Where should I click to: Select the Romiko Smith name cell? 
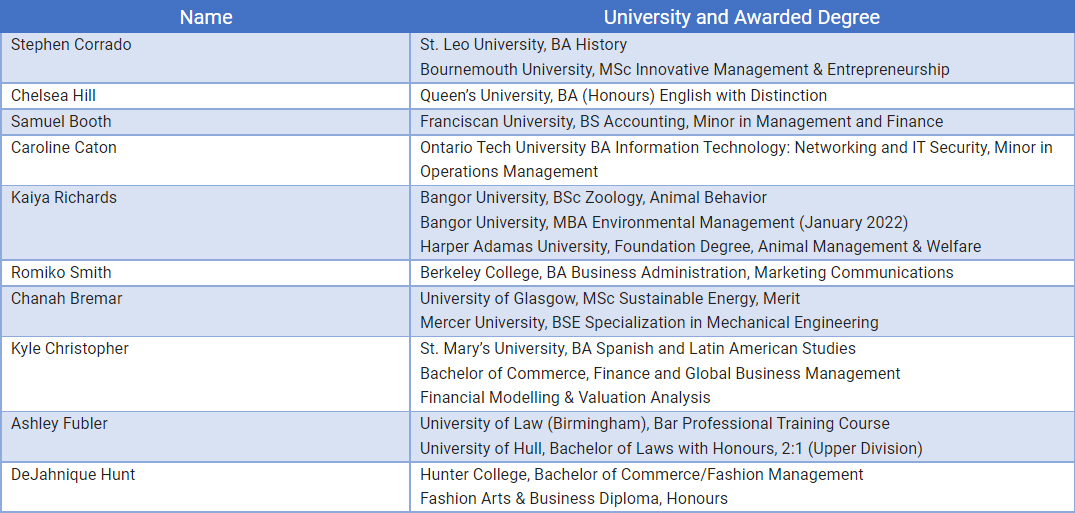pos(61,273)
